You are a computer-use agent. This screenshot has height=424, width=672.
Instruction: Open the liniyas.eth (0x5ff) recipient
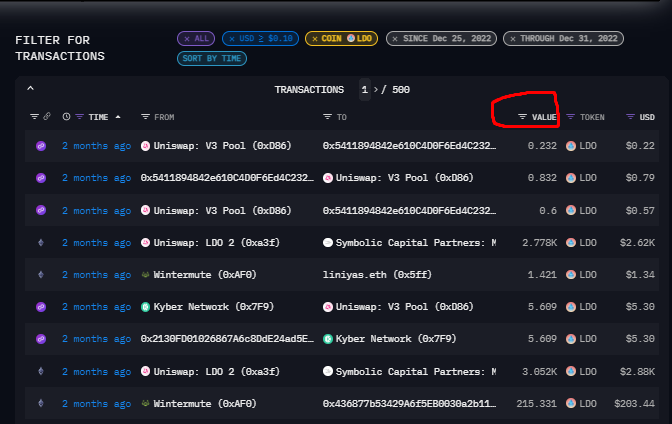pos(377,275)
